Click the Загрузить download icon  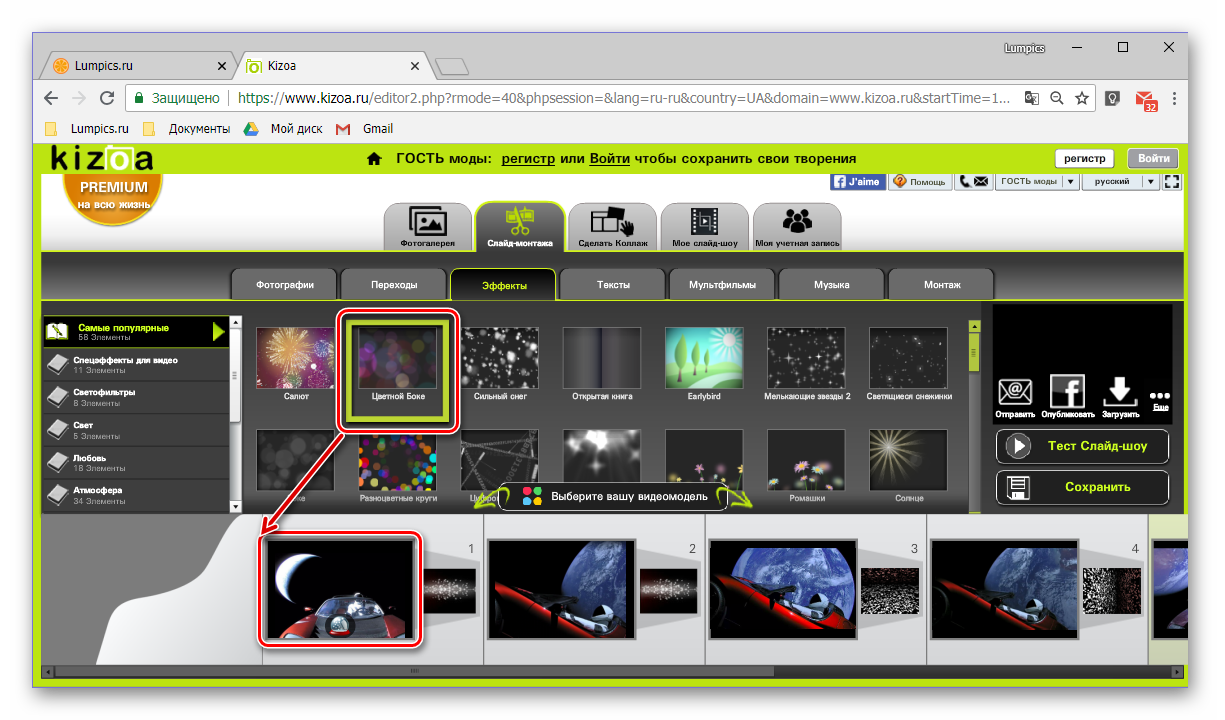click(1118, 392)
